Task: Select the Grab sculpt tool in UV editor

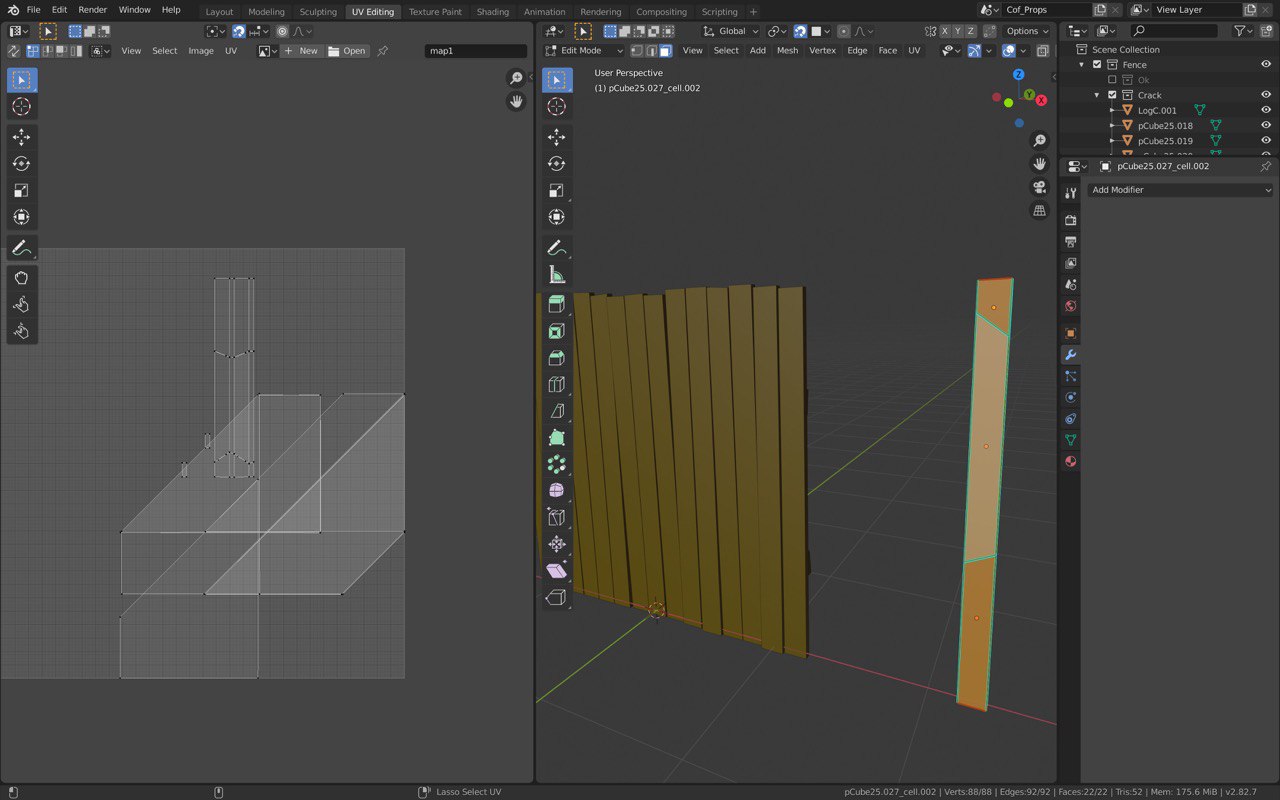Action: click(21, 277)
